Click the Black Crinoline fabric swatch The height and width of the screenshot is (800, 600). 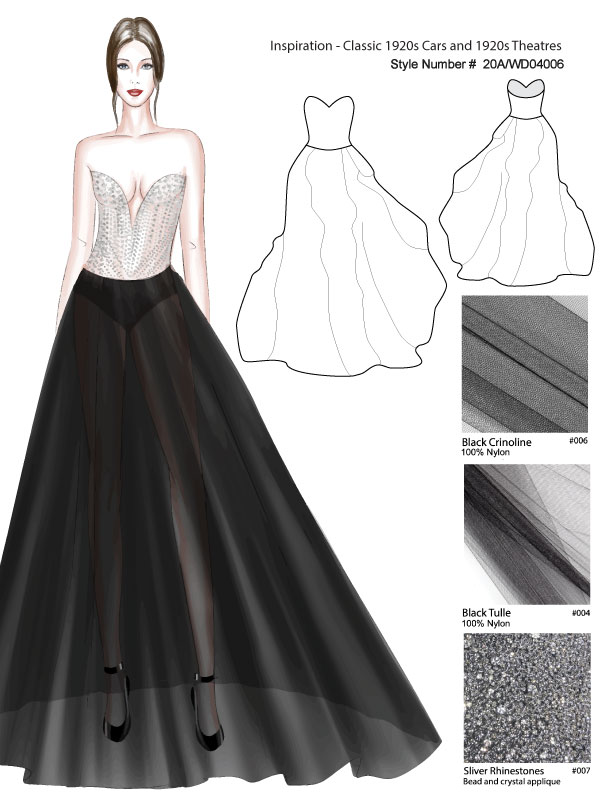(x=524, y=364)
